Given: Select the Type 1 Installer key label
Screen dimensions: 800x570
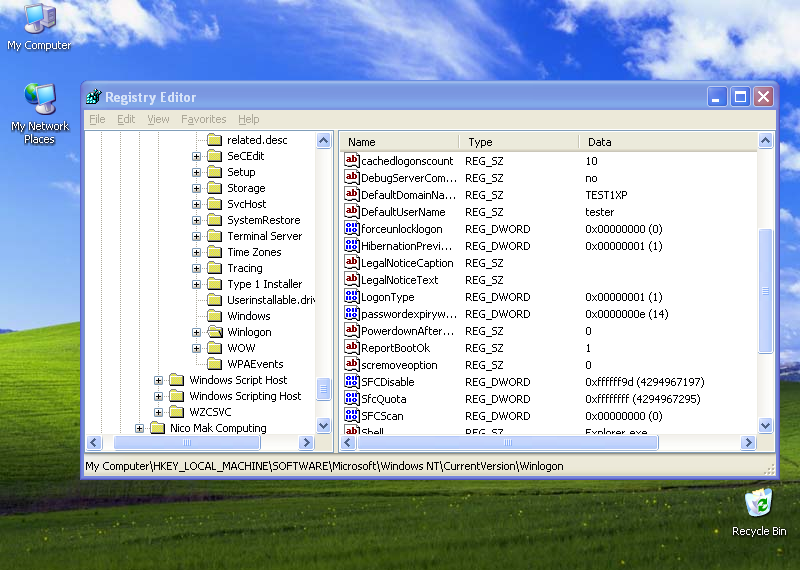Looking at the screenshot, I should [x=265, y=284].
